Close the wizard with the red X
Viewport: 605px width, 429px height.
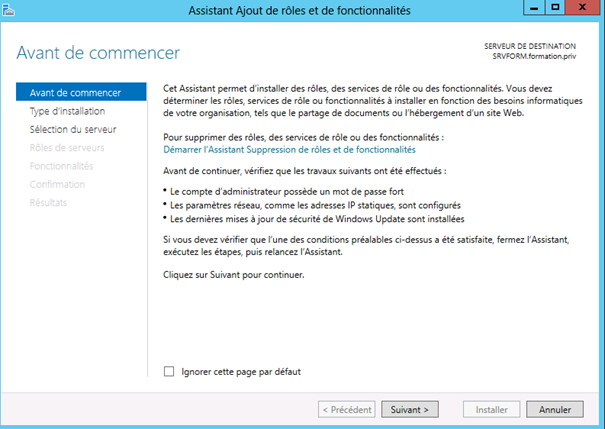click(583, 8)
